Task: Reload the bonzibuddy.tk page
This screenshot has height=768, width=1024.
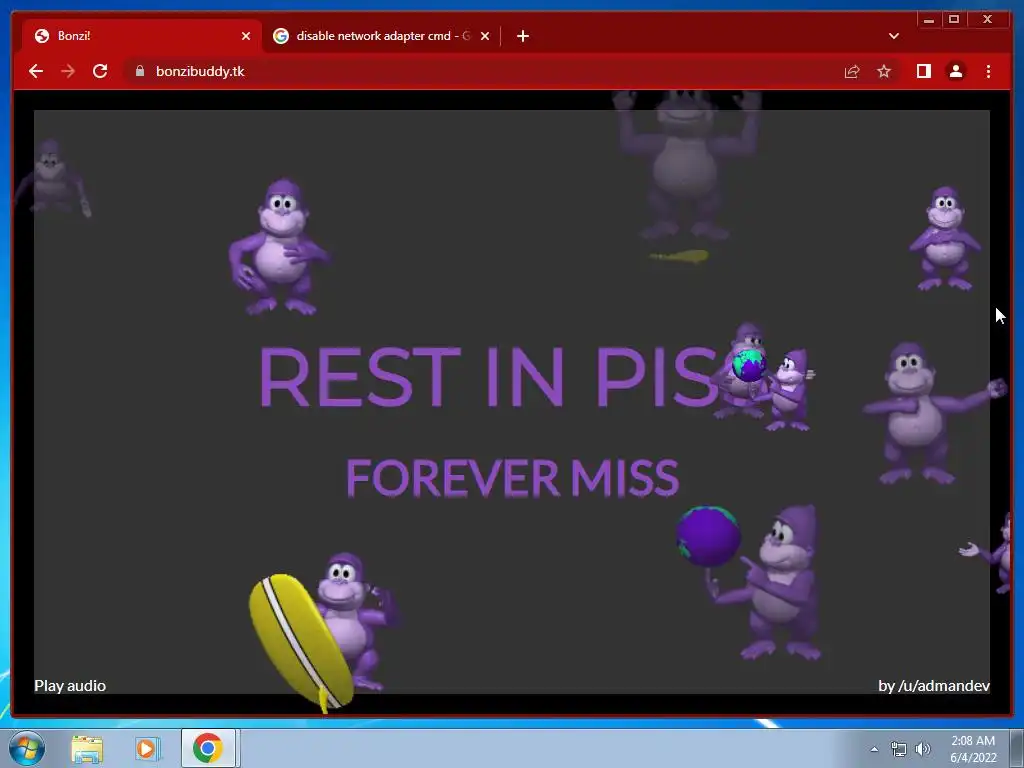Action: point(100,71)
